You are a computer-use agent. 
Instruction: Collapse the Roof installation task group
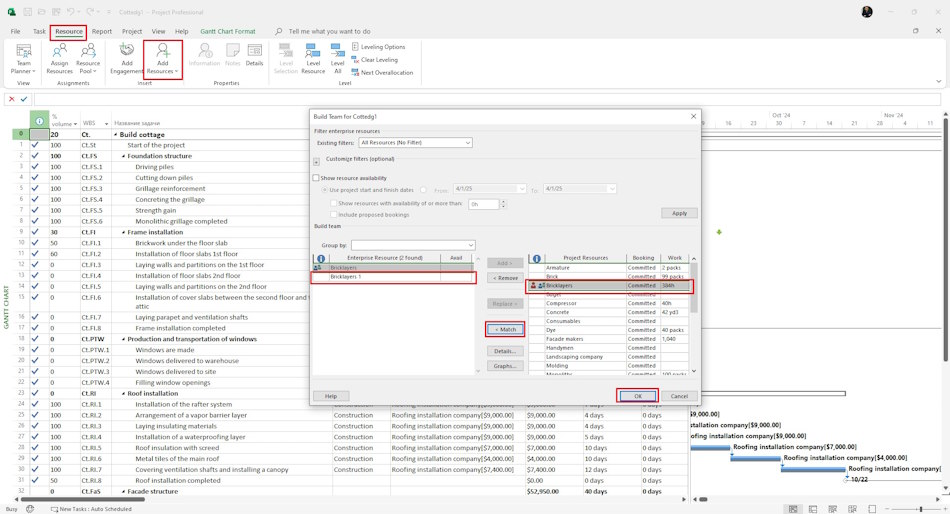[x=123, y=393]
